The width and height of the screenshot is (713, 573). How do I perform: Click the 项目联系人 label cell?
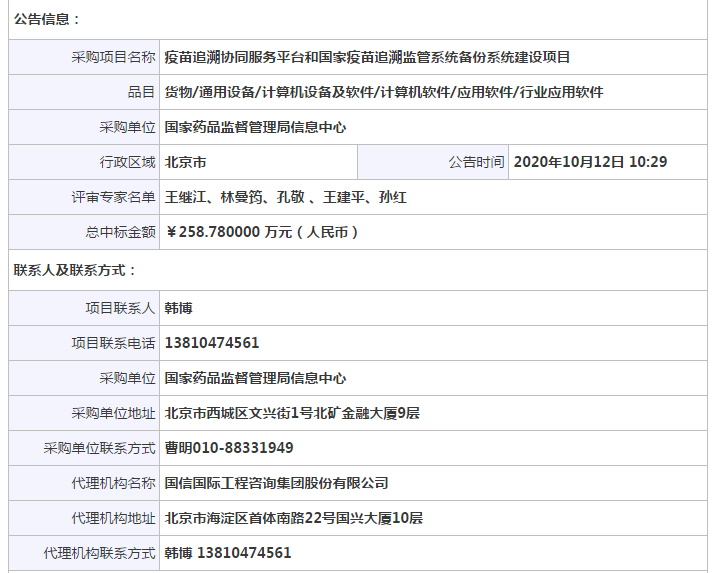(x=120, y=308)
